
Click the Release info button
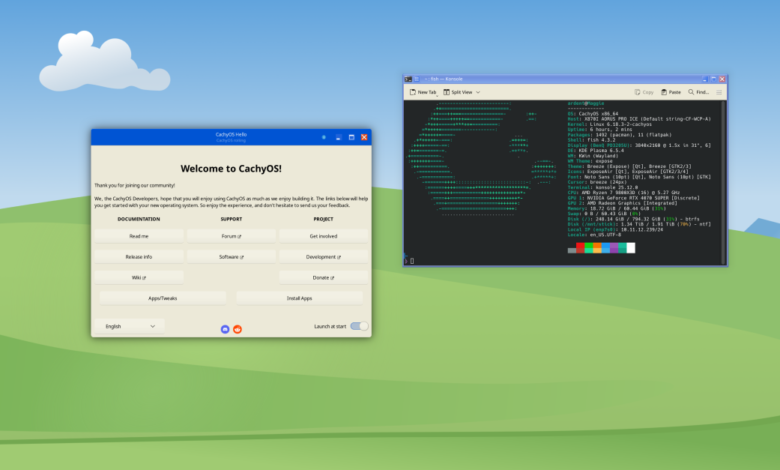pos(139,257)
